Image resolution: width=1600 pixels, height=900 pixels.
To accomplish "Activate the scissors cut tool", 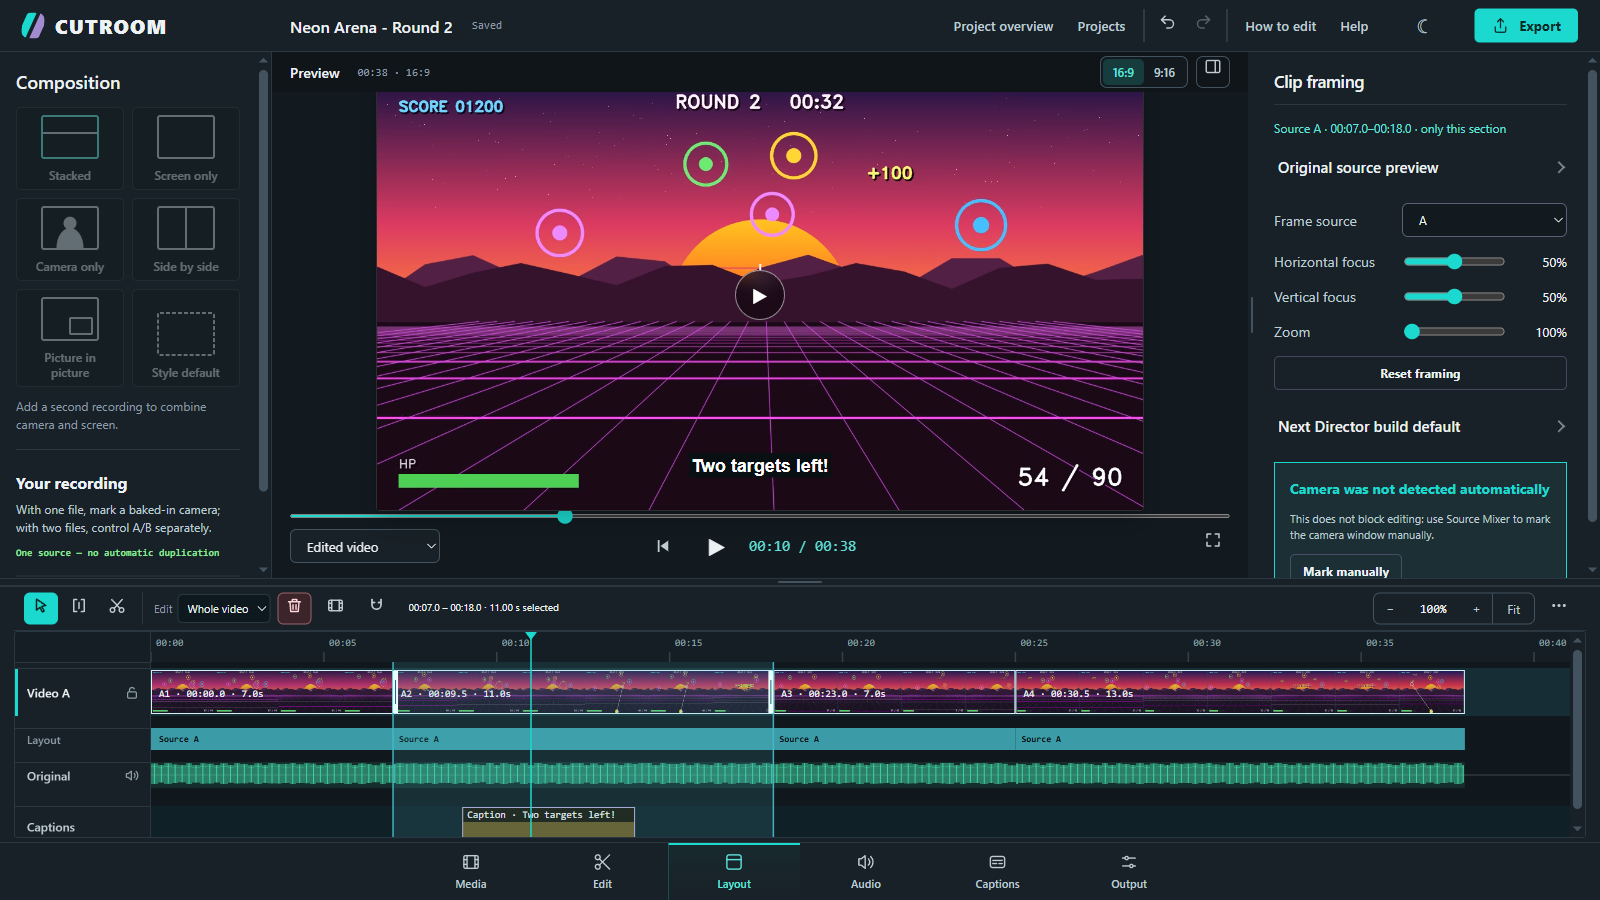I will tap(117, 606).
